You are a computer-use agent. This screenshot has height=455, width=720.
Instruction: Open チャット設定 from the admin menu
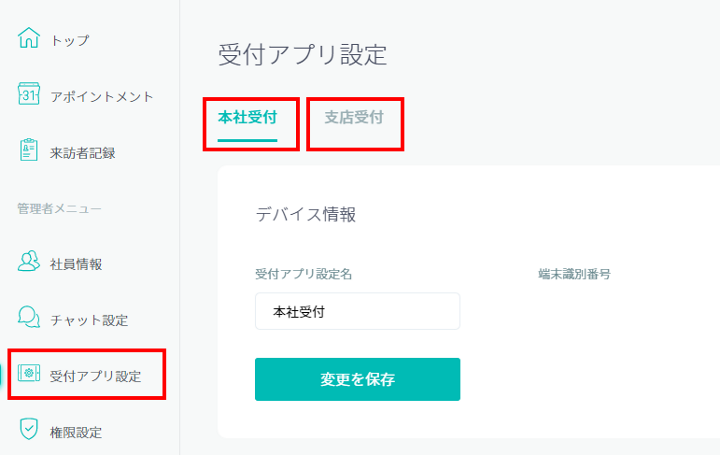(x=89, y=320)
